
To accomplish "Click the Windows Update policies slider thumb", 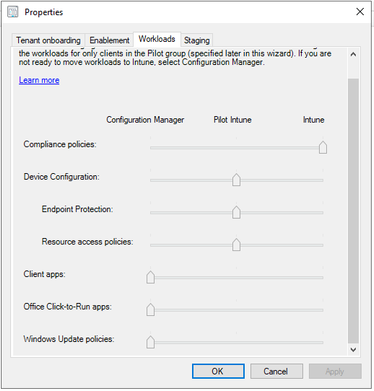I will pos(151,342).
